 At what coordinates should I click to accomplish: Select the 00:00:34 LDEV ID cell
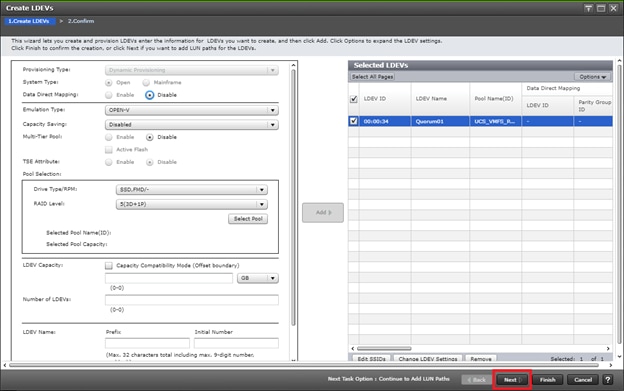(x=385, y=121)
